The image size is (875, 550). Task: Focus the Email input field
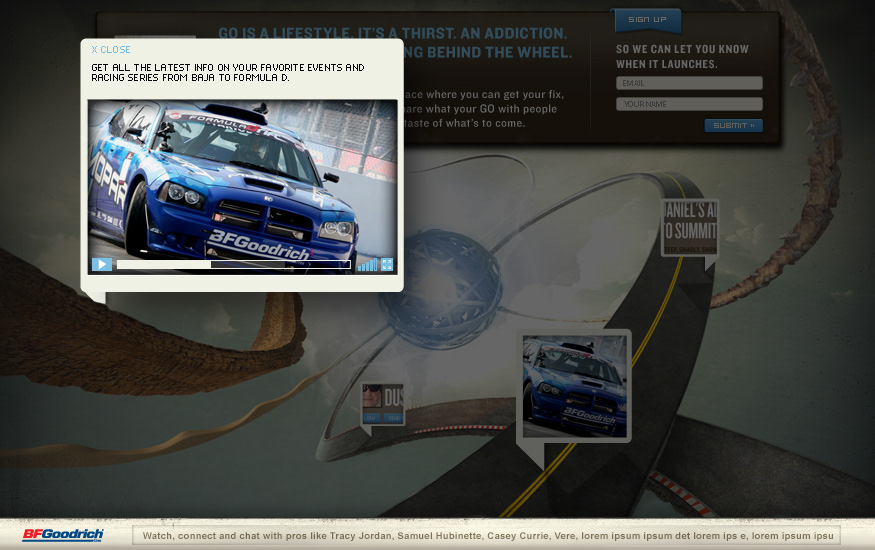tap(689, 83)
